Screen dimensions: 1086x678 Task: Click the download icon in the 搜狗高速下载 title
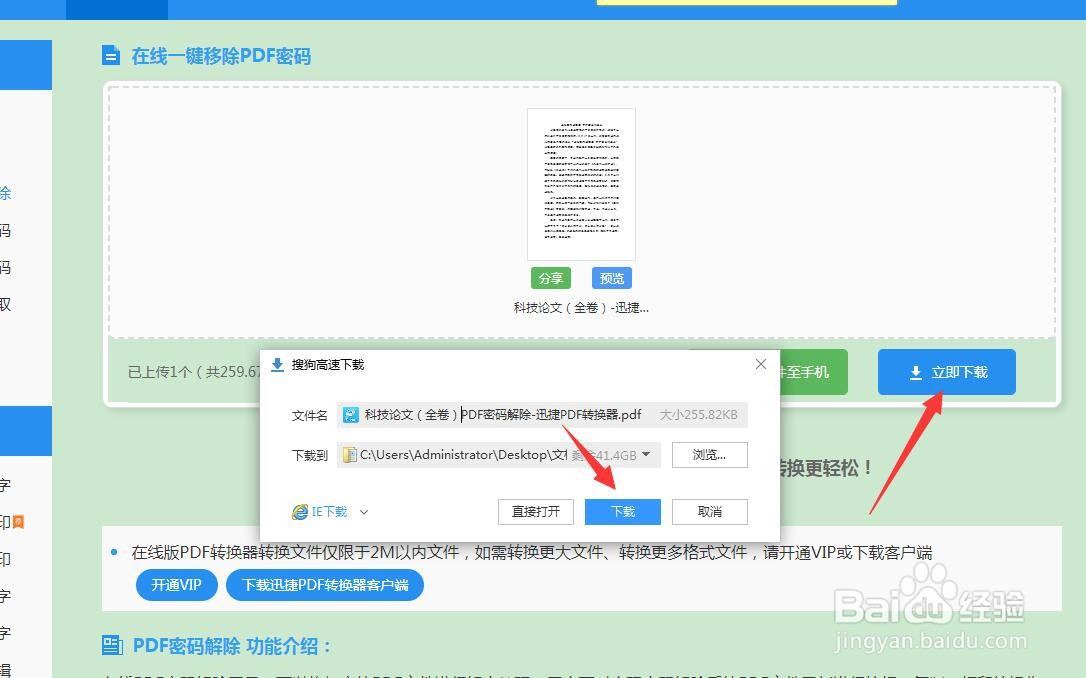[277, 365]
